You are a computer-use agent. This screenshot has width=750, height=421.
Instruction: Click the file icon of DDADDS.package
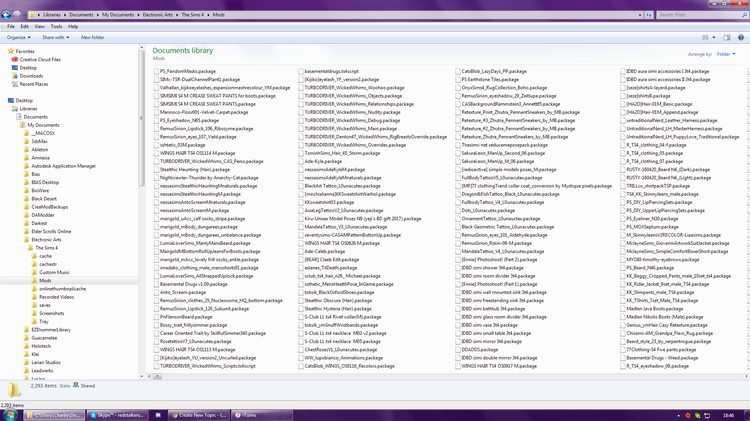[458, 350]
